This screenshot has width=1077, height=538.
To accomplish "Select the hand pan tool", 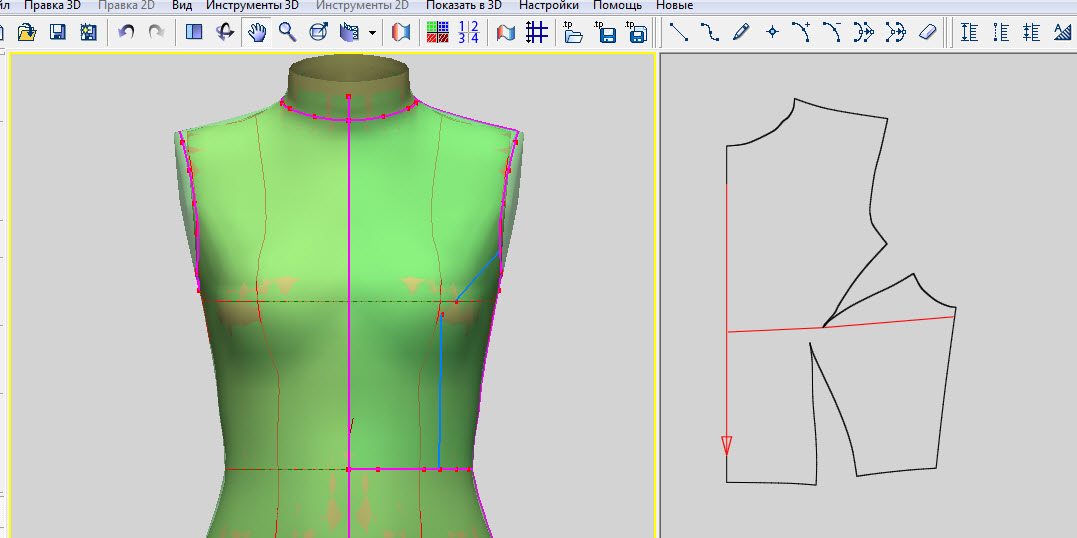I will 257,32.
